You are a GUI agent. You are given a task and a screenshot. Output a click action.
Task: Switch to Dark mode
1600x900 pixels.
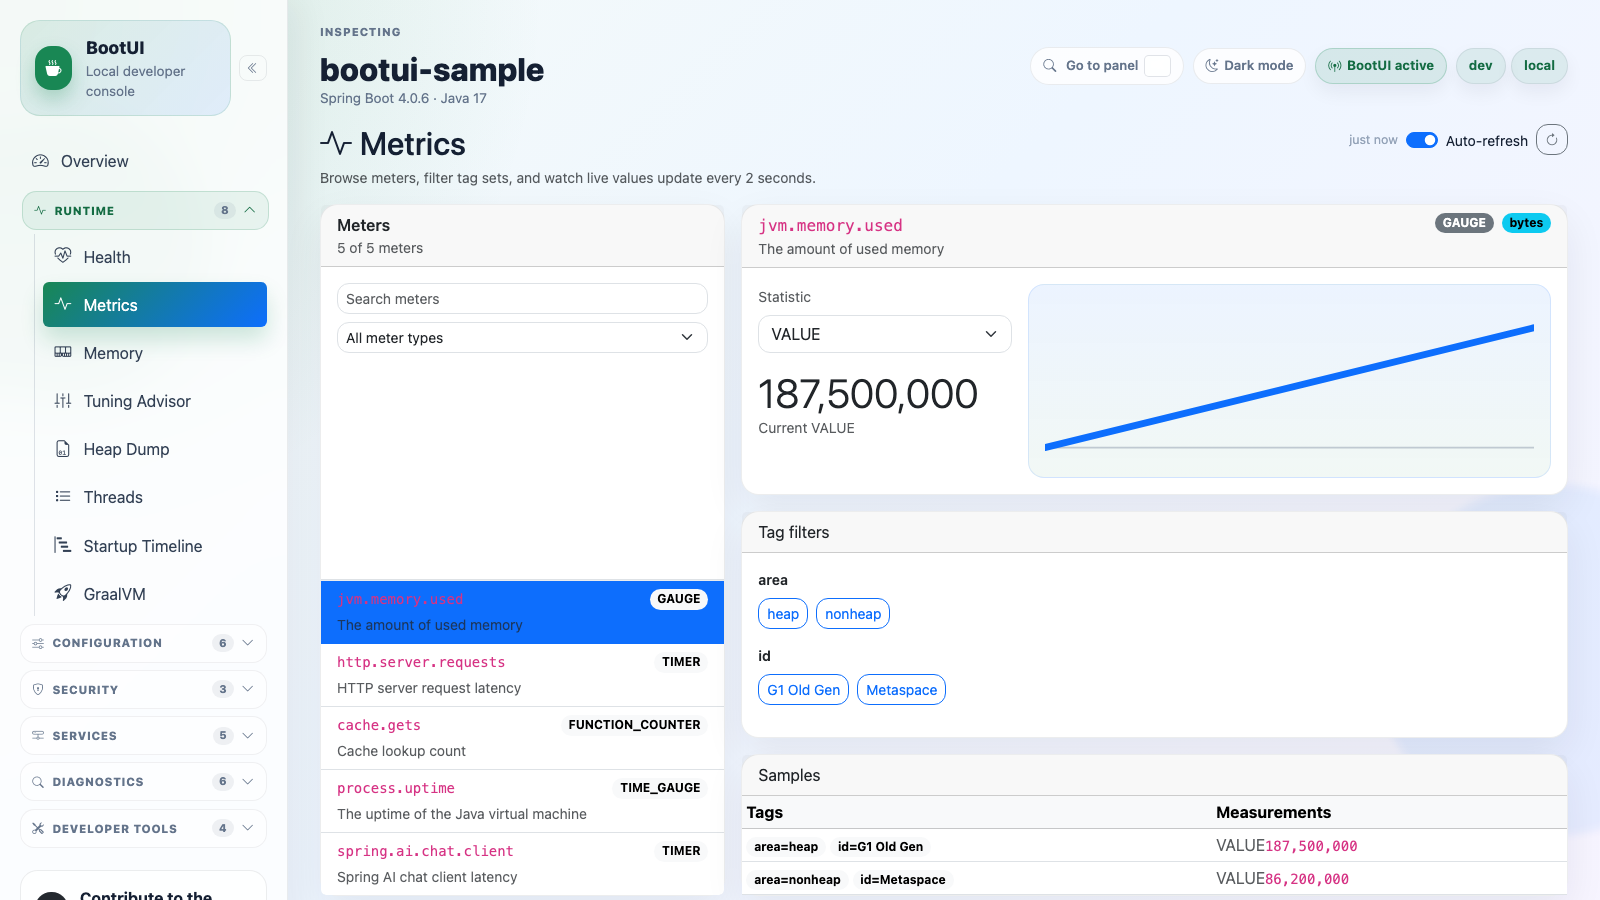[1249, 66]
